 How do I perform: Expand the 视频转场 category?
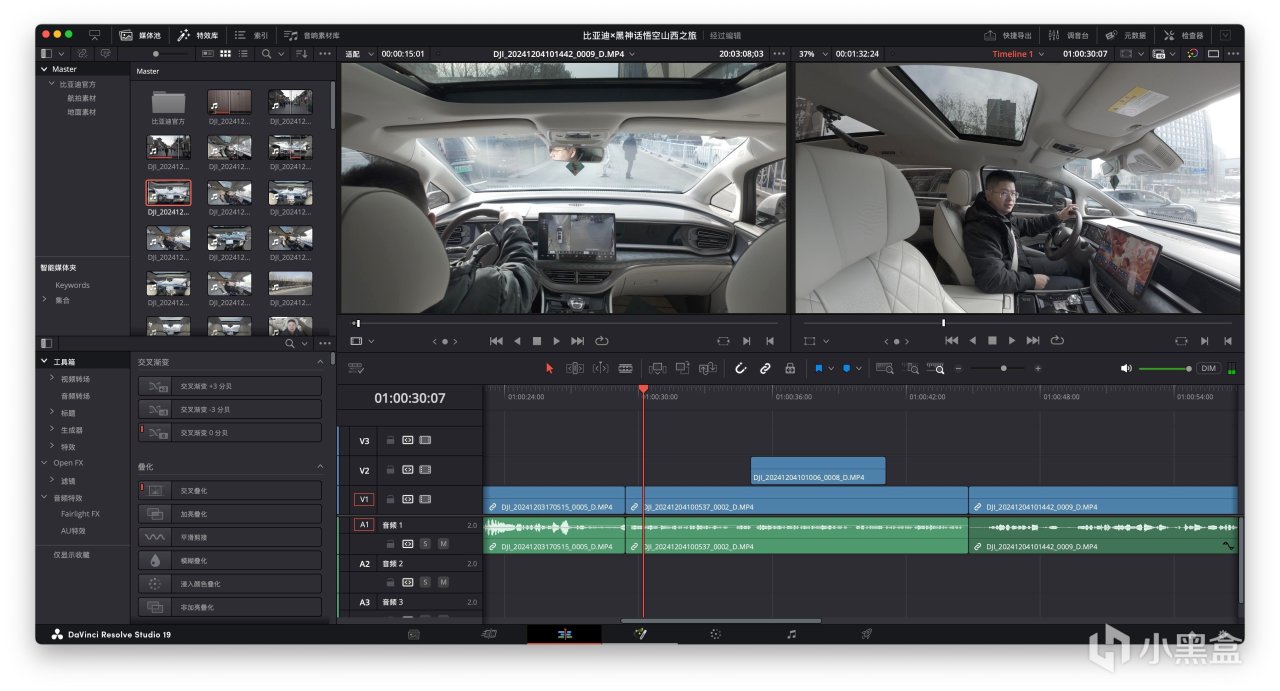52,379
